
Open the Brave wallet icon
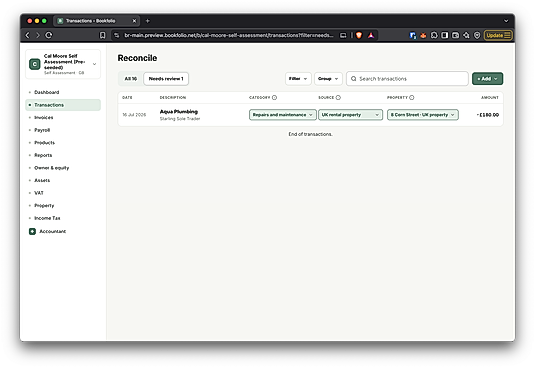[x=456, y=35]
